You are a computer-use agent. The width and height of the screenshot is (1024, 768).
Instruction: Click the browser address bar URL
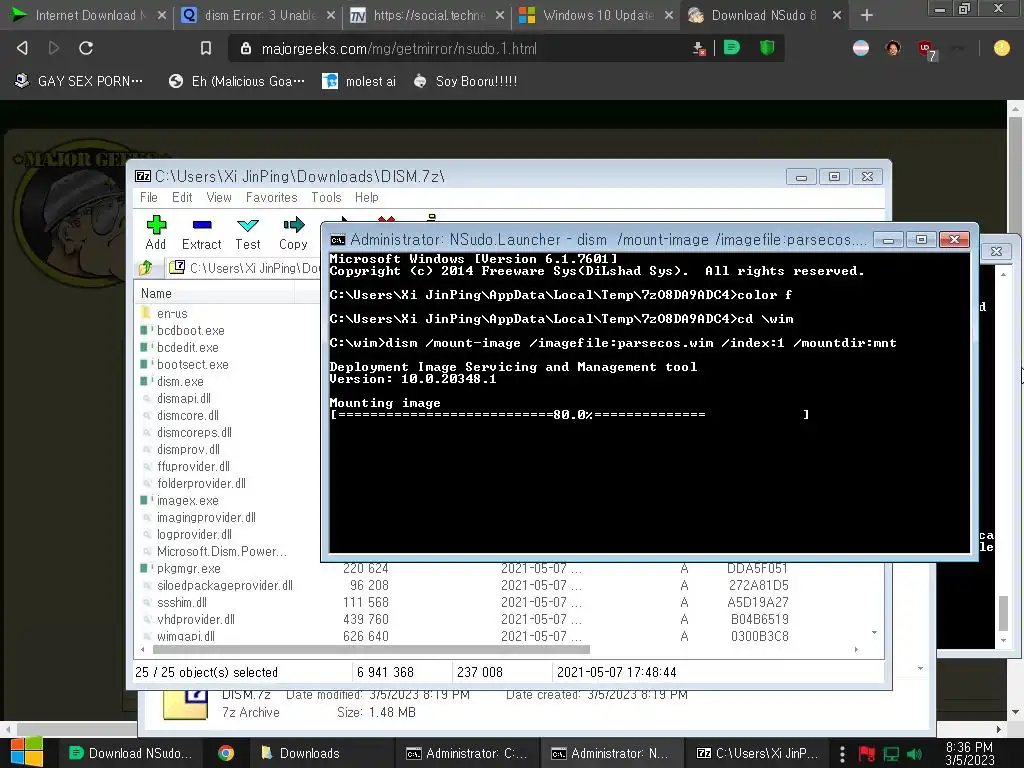399,48
